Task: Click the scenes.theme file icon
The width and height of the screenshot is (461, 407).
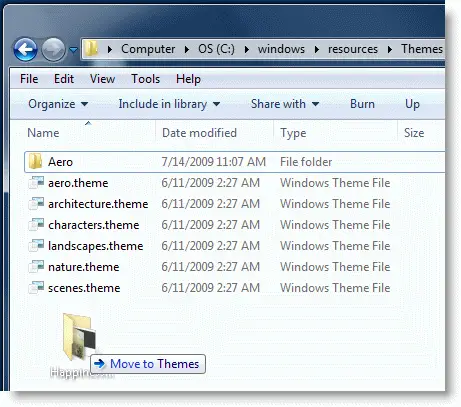Action: pyautogui.click(x=36, y=288)
